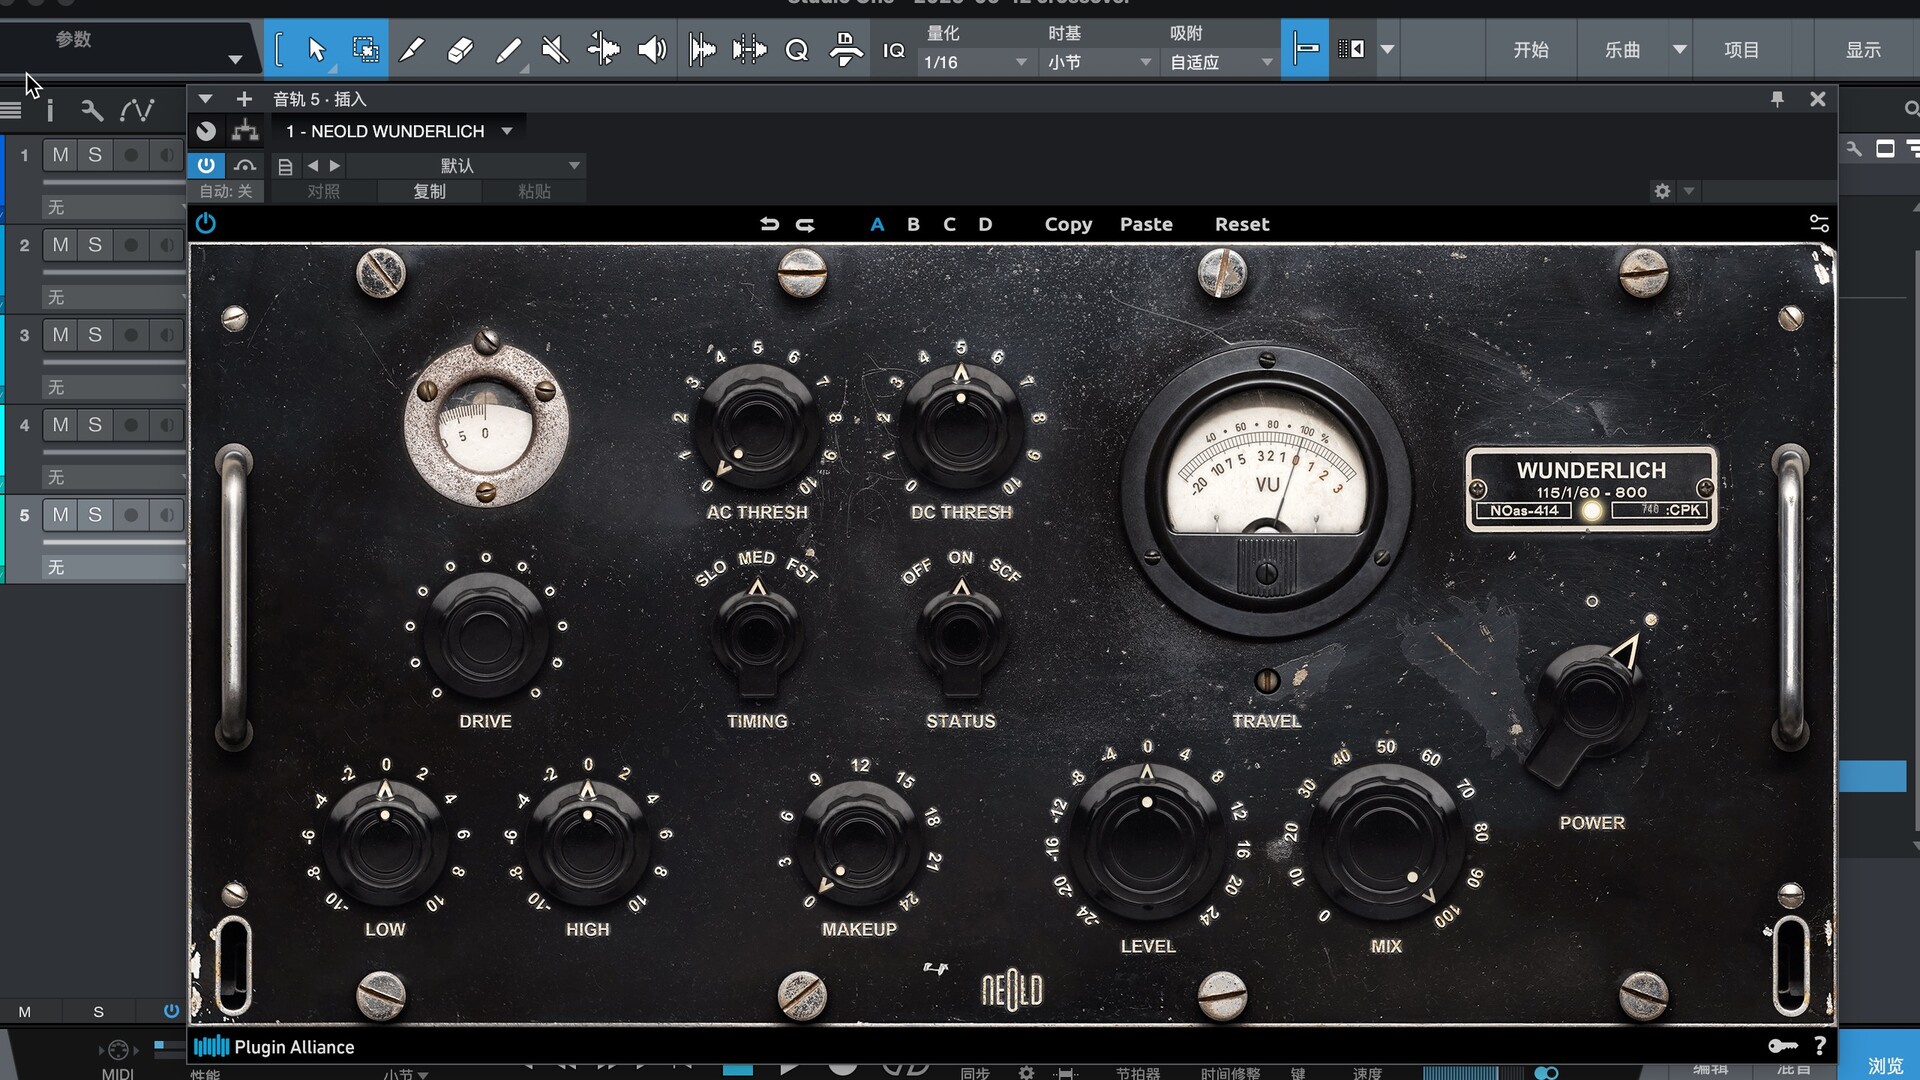Open the routing icon beside plugin name
This screenshot has height=1080, width=1920.
(245, 131)
